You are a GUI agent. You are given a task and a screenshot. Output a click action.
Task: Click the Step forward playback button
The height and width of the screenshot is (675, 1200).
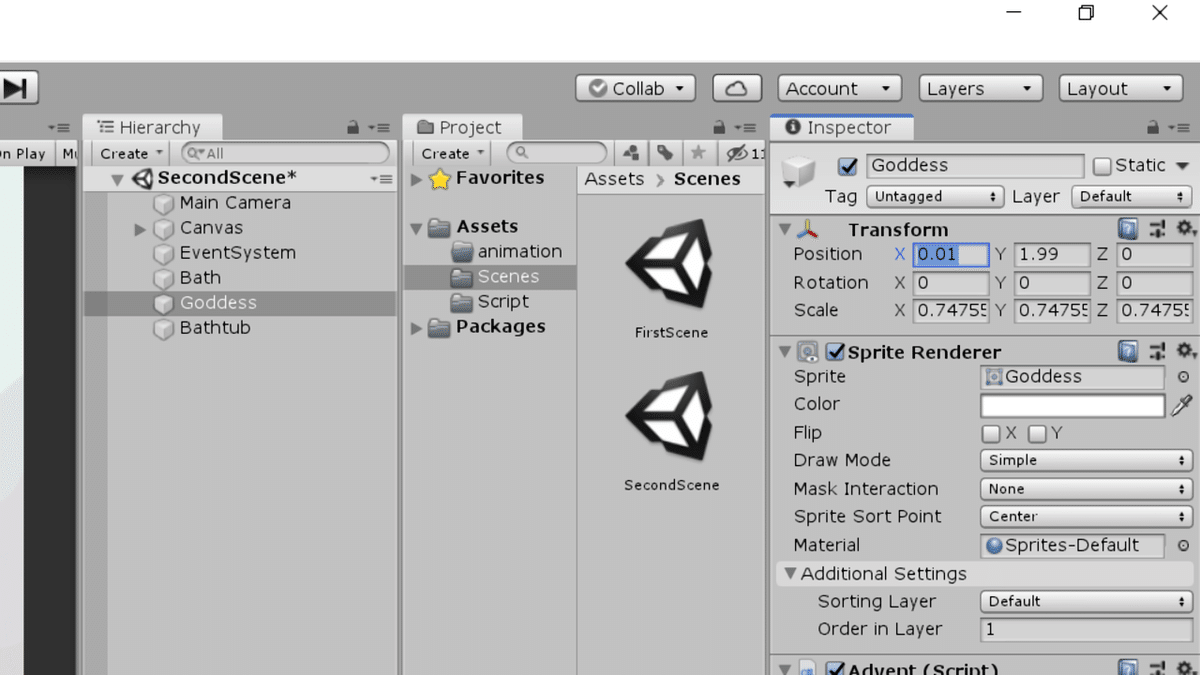17,88
